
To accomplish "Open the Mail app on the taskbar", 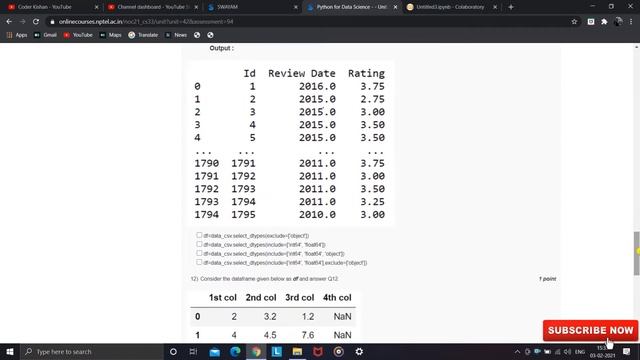I will 214,351.
